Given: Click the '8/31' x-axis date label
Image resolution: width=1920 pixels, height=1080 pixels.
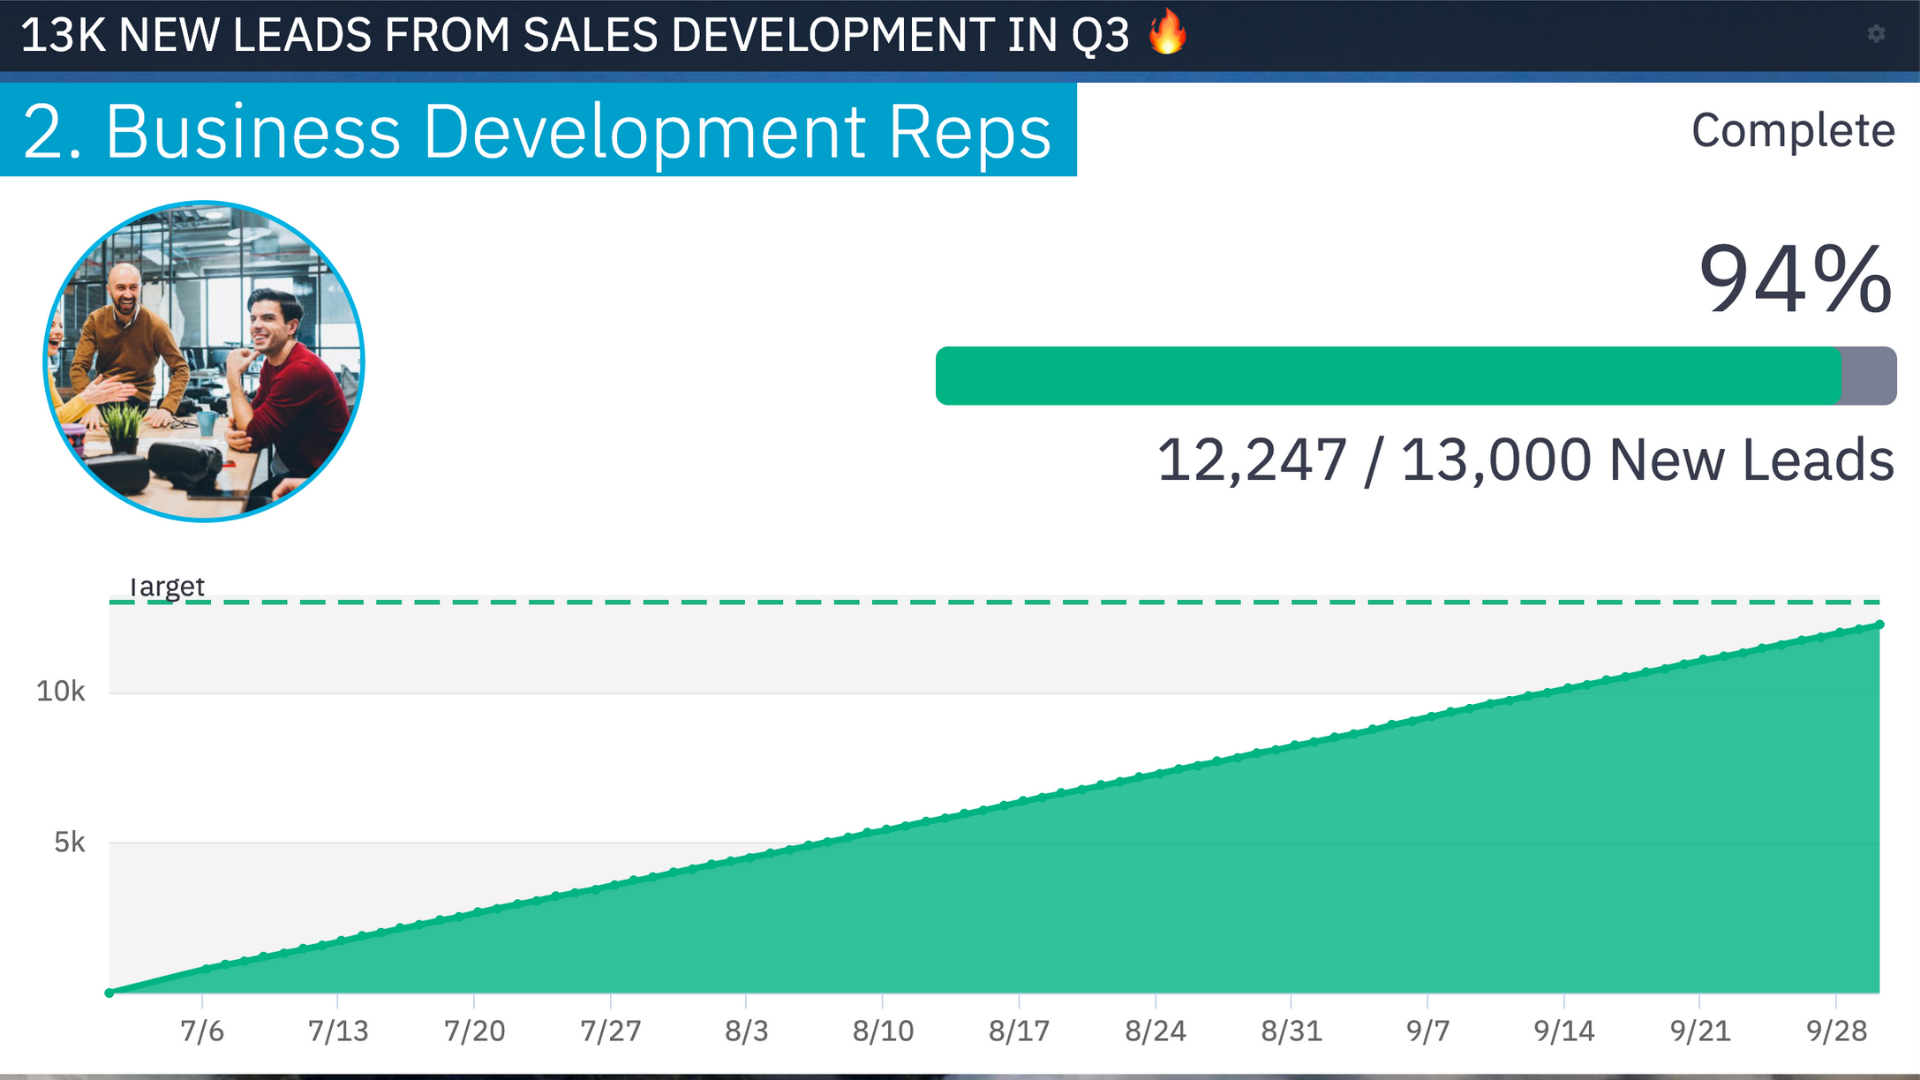Looking at the screenshot, I should click(1291, 1031).
